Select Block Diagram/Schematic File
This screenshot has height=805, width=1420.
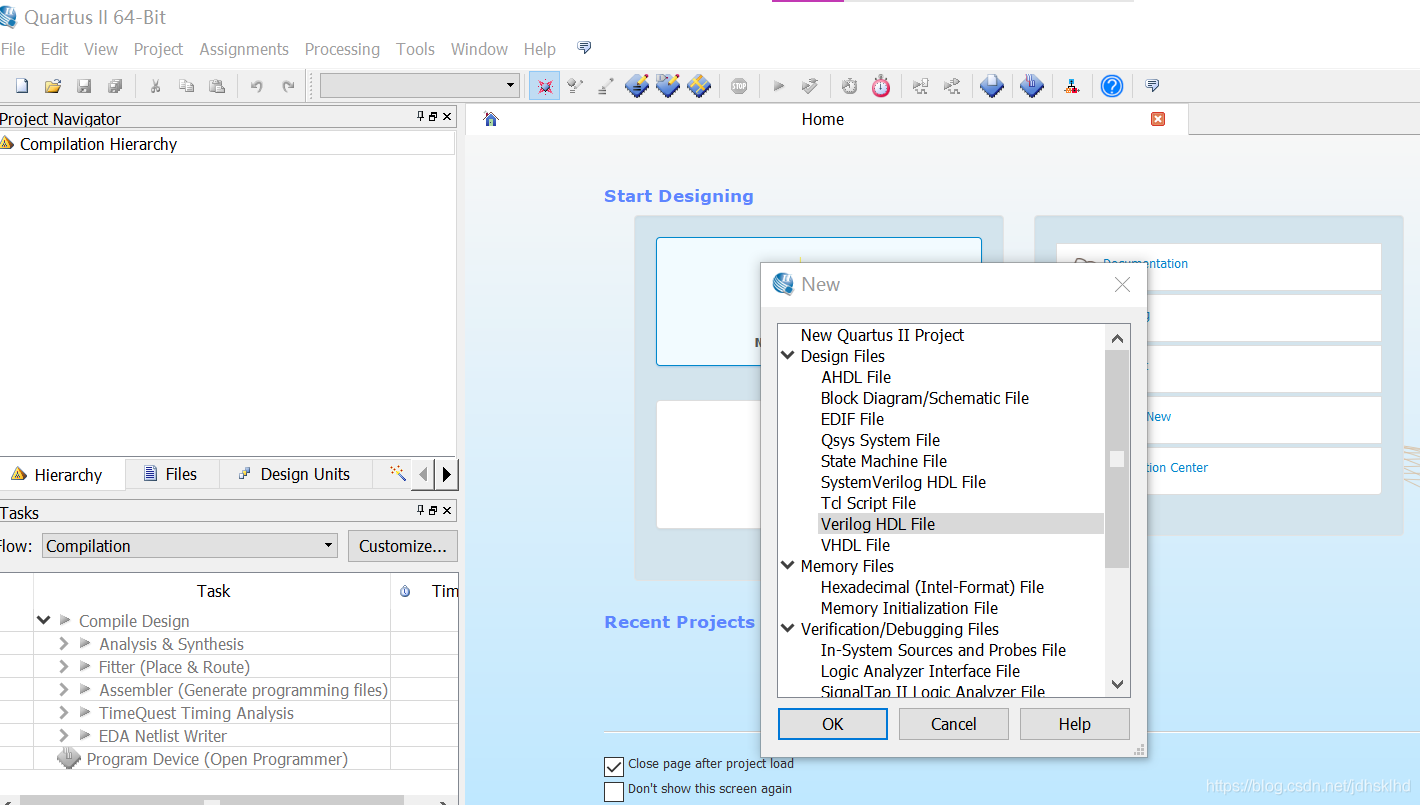click(925, 398)
